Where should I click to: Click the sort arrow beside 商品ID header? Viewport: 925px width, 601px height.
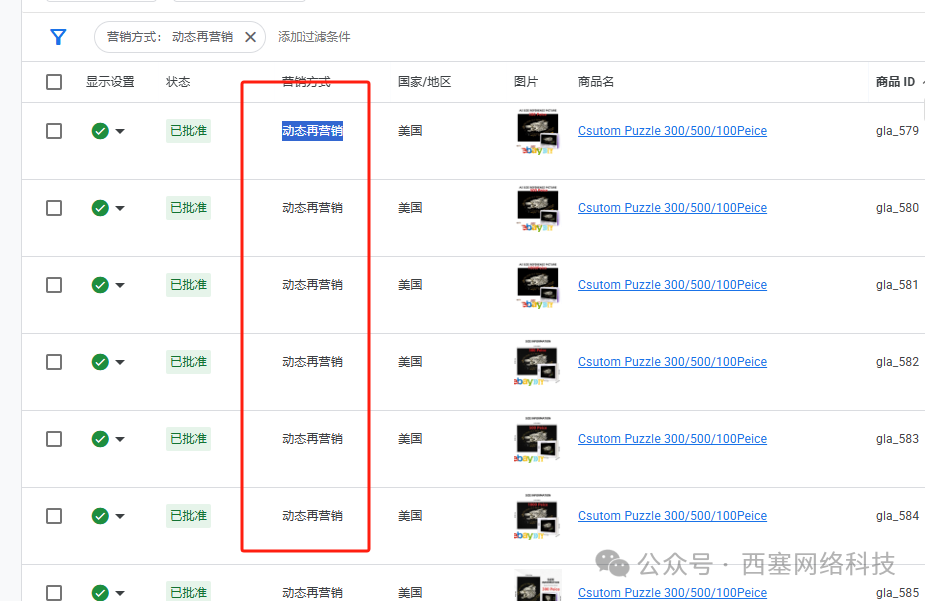pos(921,82)
